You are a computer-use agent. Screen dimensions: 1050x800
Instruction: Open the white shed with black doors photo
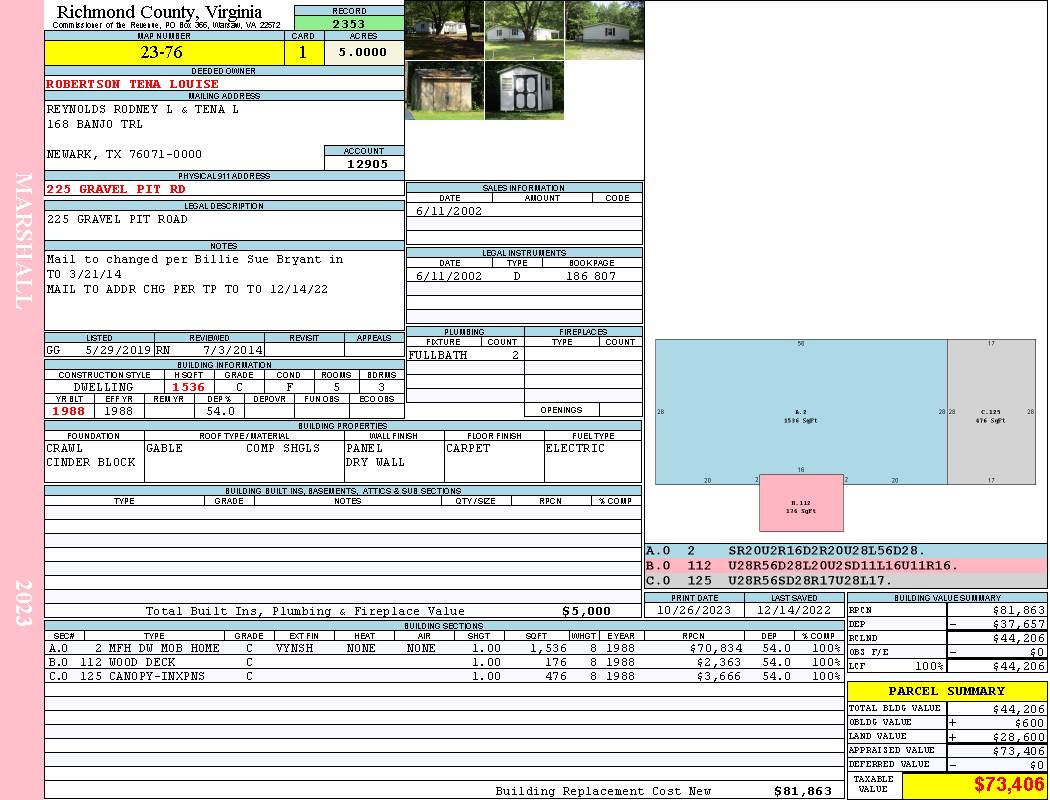(x=524, y=90)
